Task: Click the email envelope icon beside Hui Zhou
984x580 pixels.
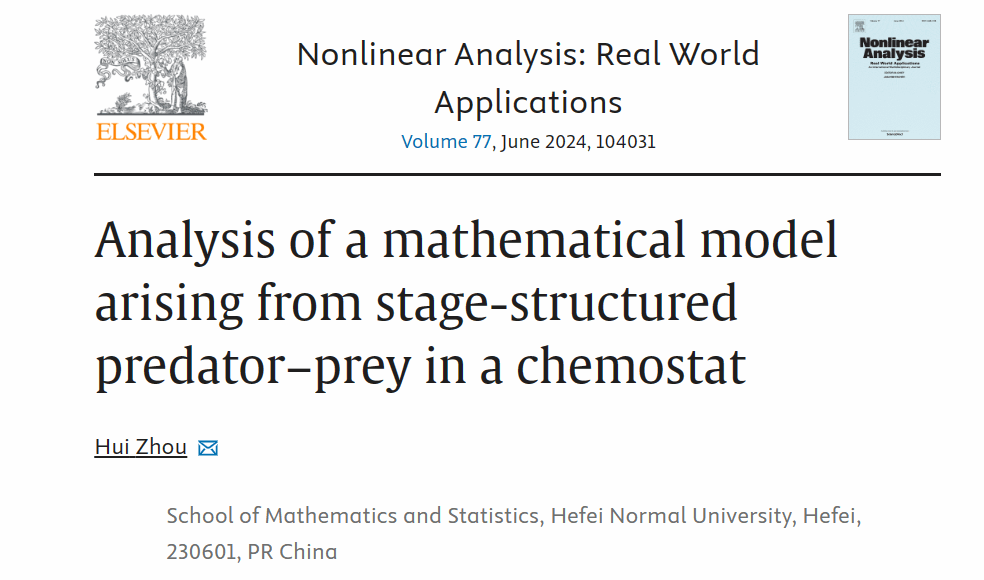Action: point(208,448)
